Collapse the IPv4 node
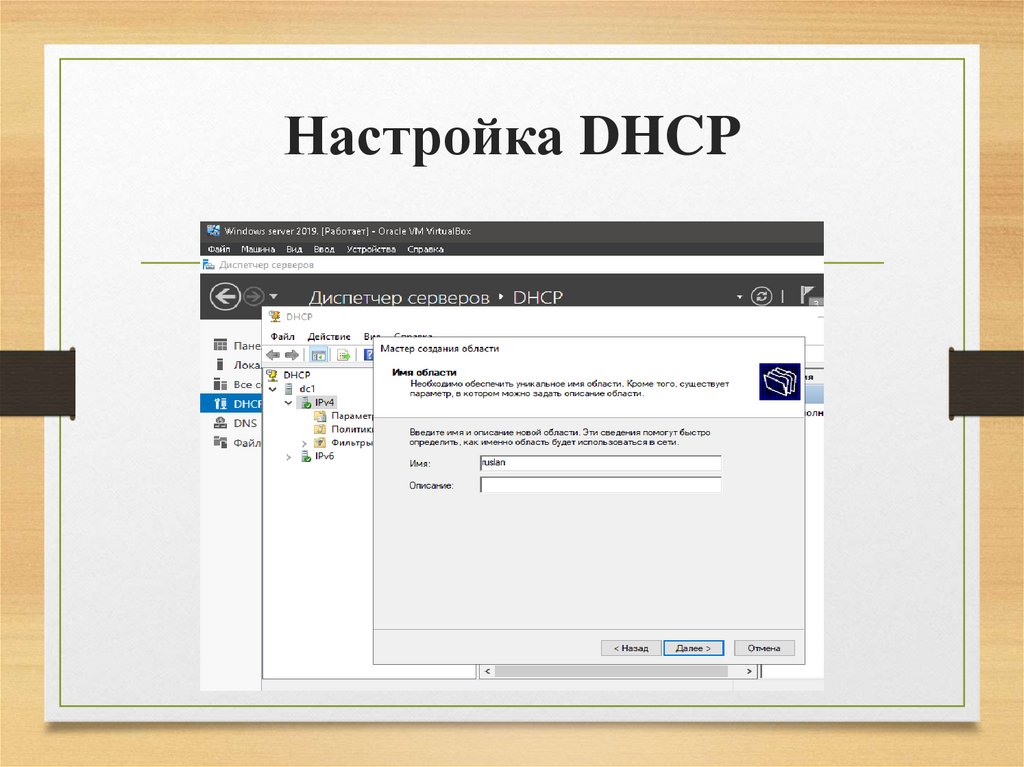1024x767 pixels. tap(288, 402)
